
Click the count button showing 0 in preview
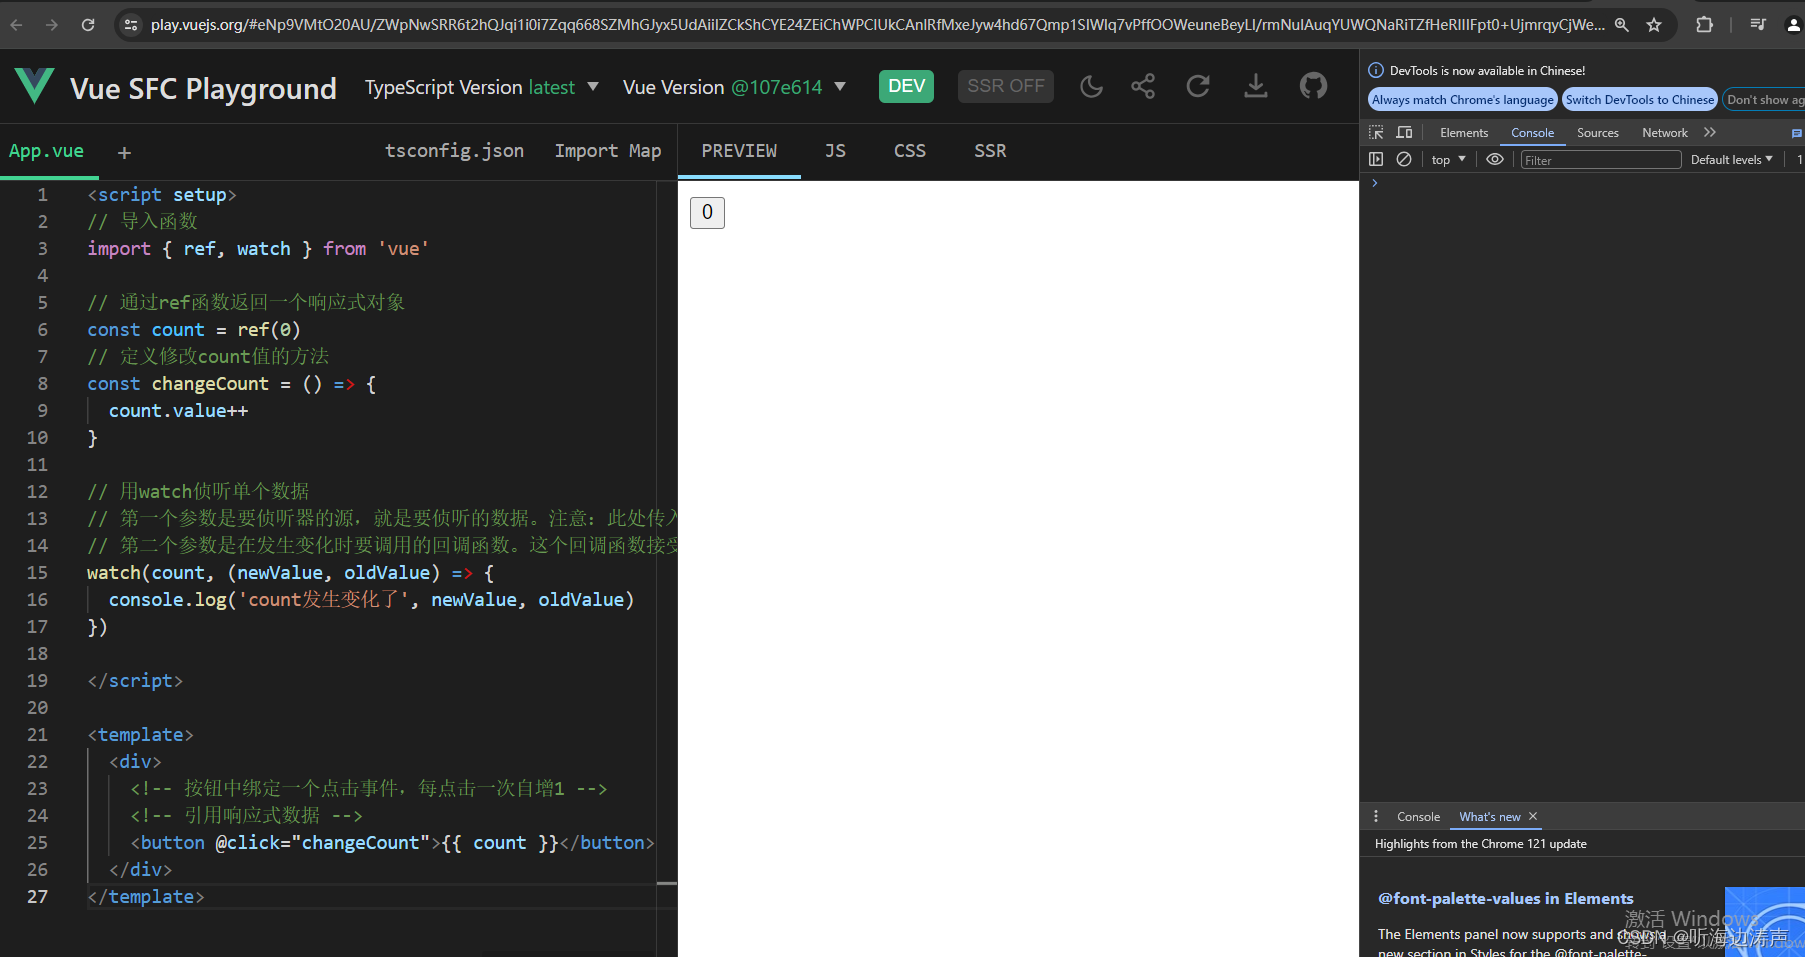[x=707, y=212]
